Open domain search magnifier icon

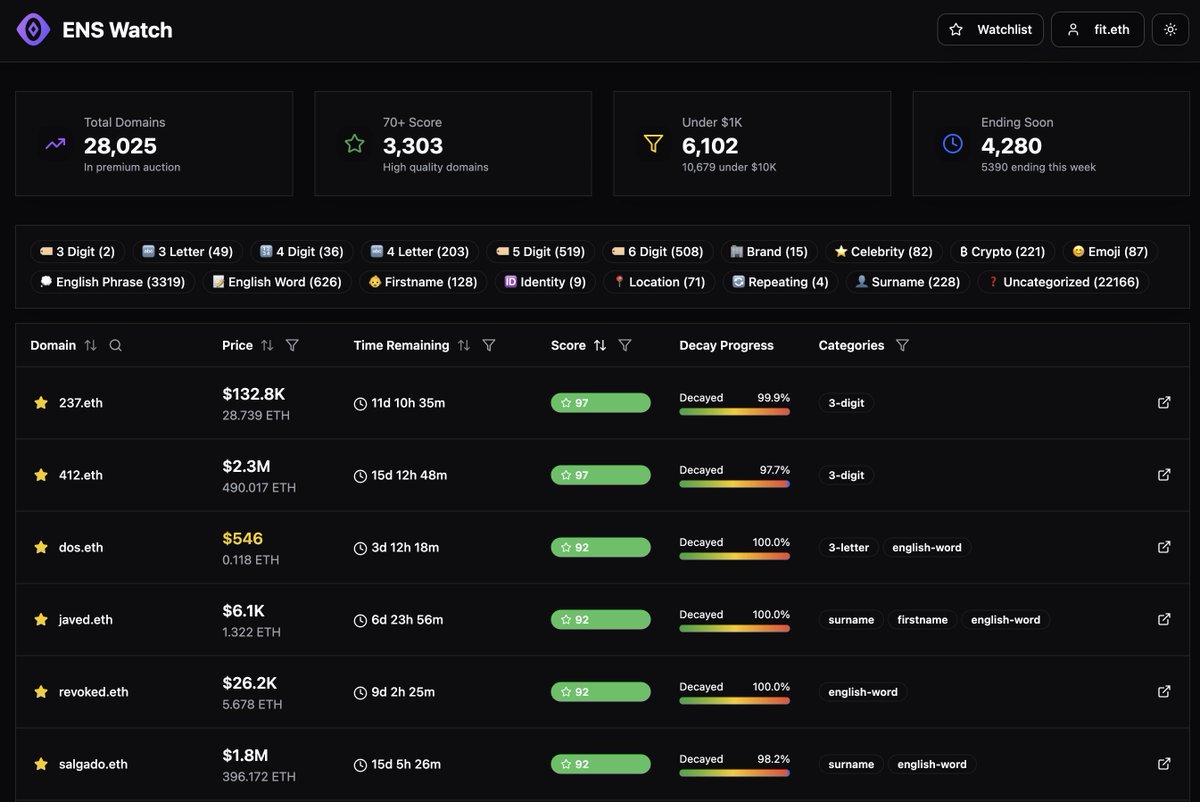[x=116, y=345]
